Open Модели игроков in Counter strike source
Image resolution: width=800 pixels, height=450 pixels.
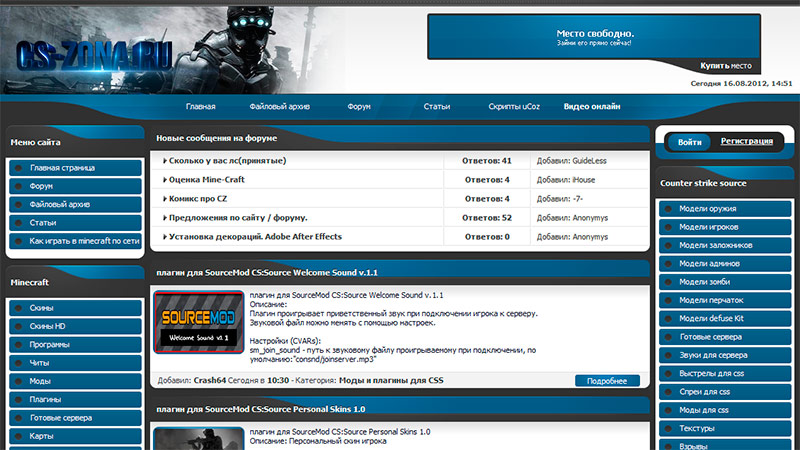[725, 227]
